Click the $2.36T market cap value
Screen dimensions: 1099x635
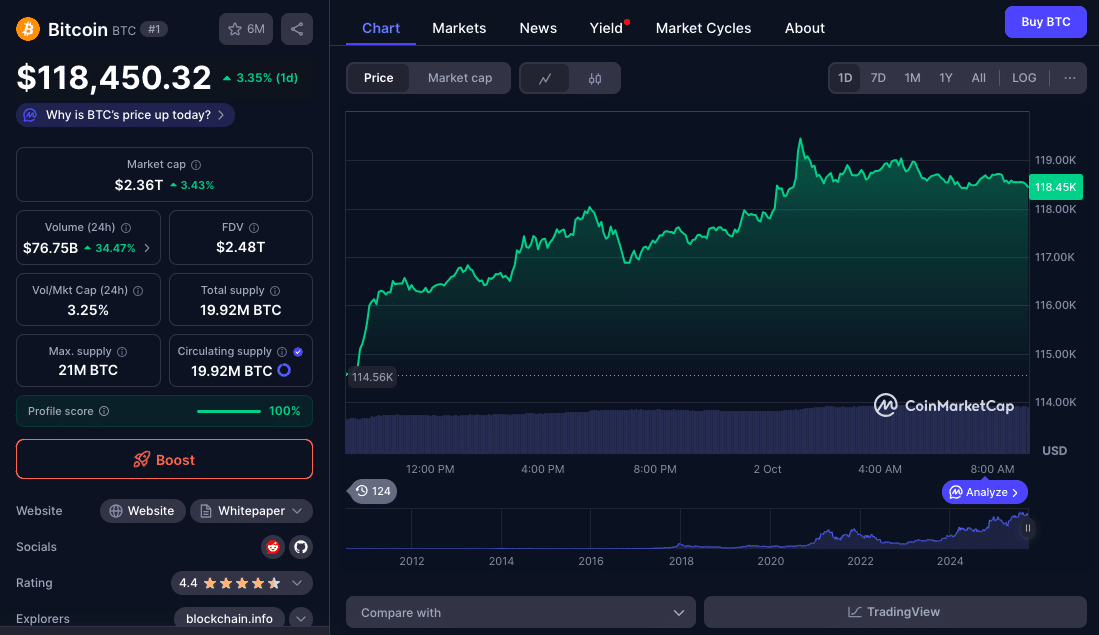pyautogui.click(x=139, y=185)
